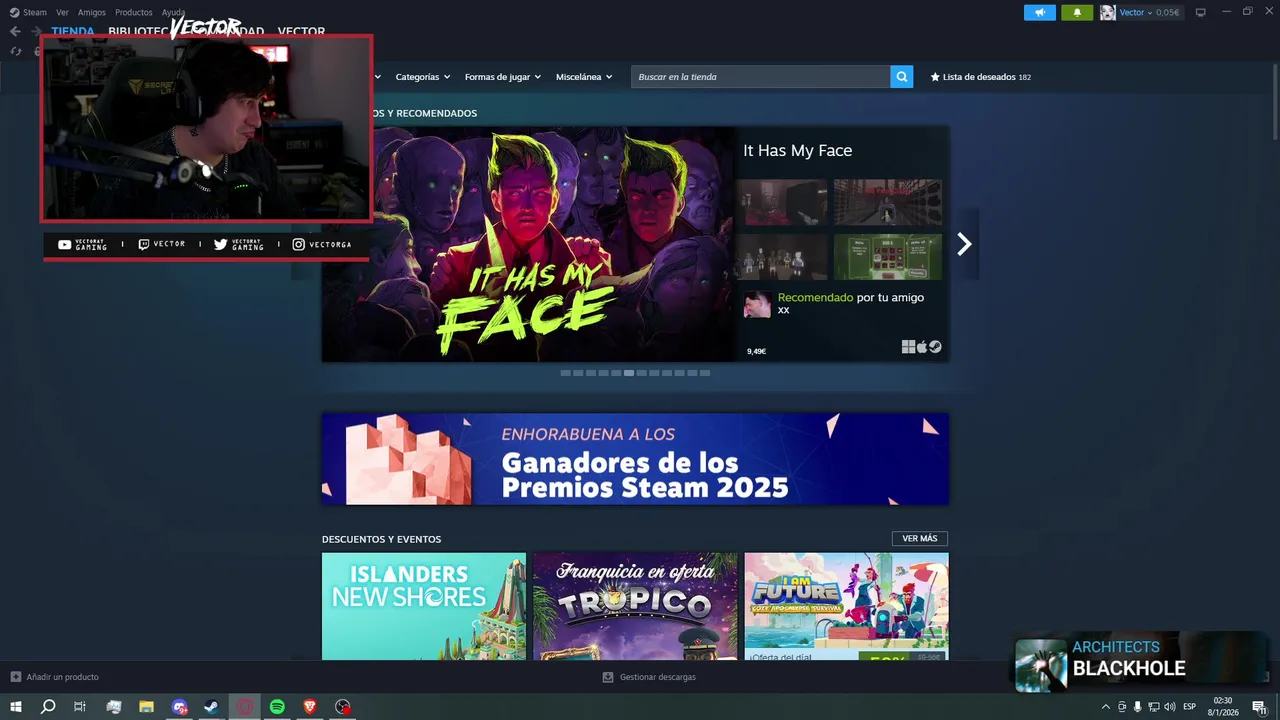Expand the Miscelánea dropdown
Image resolution: width=1280 pixels, height=720 pixels.
tap(584, 77)
